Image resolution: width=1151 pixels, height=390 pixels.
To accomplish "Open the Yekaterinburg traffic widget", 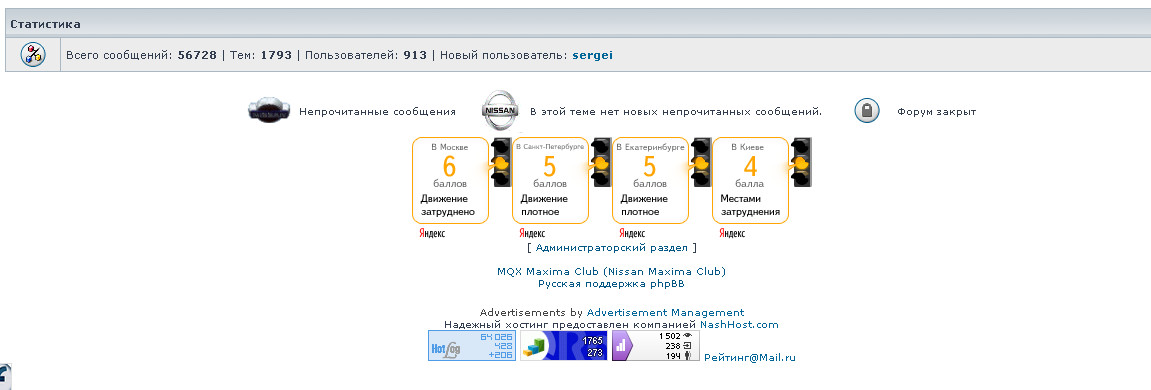I will 650,180.
